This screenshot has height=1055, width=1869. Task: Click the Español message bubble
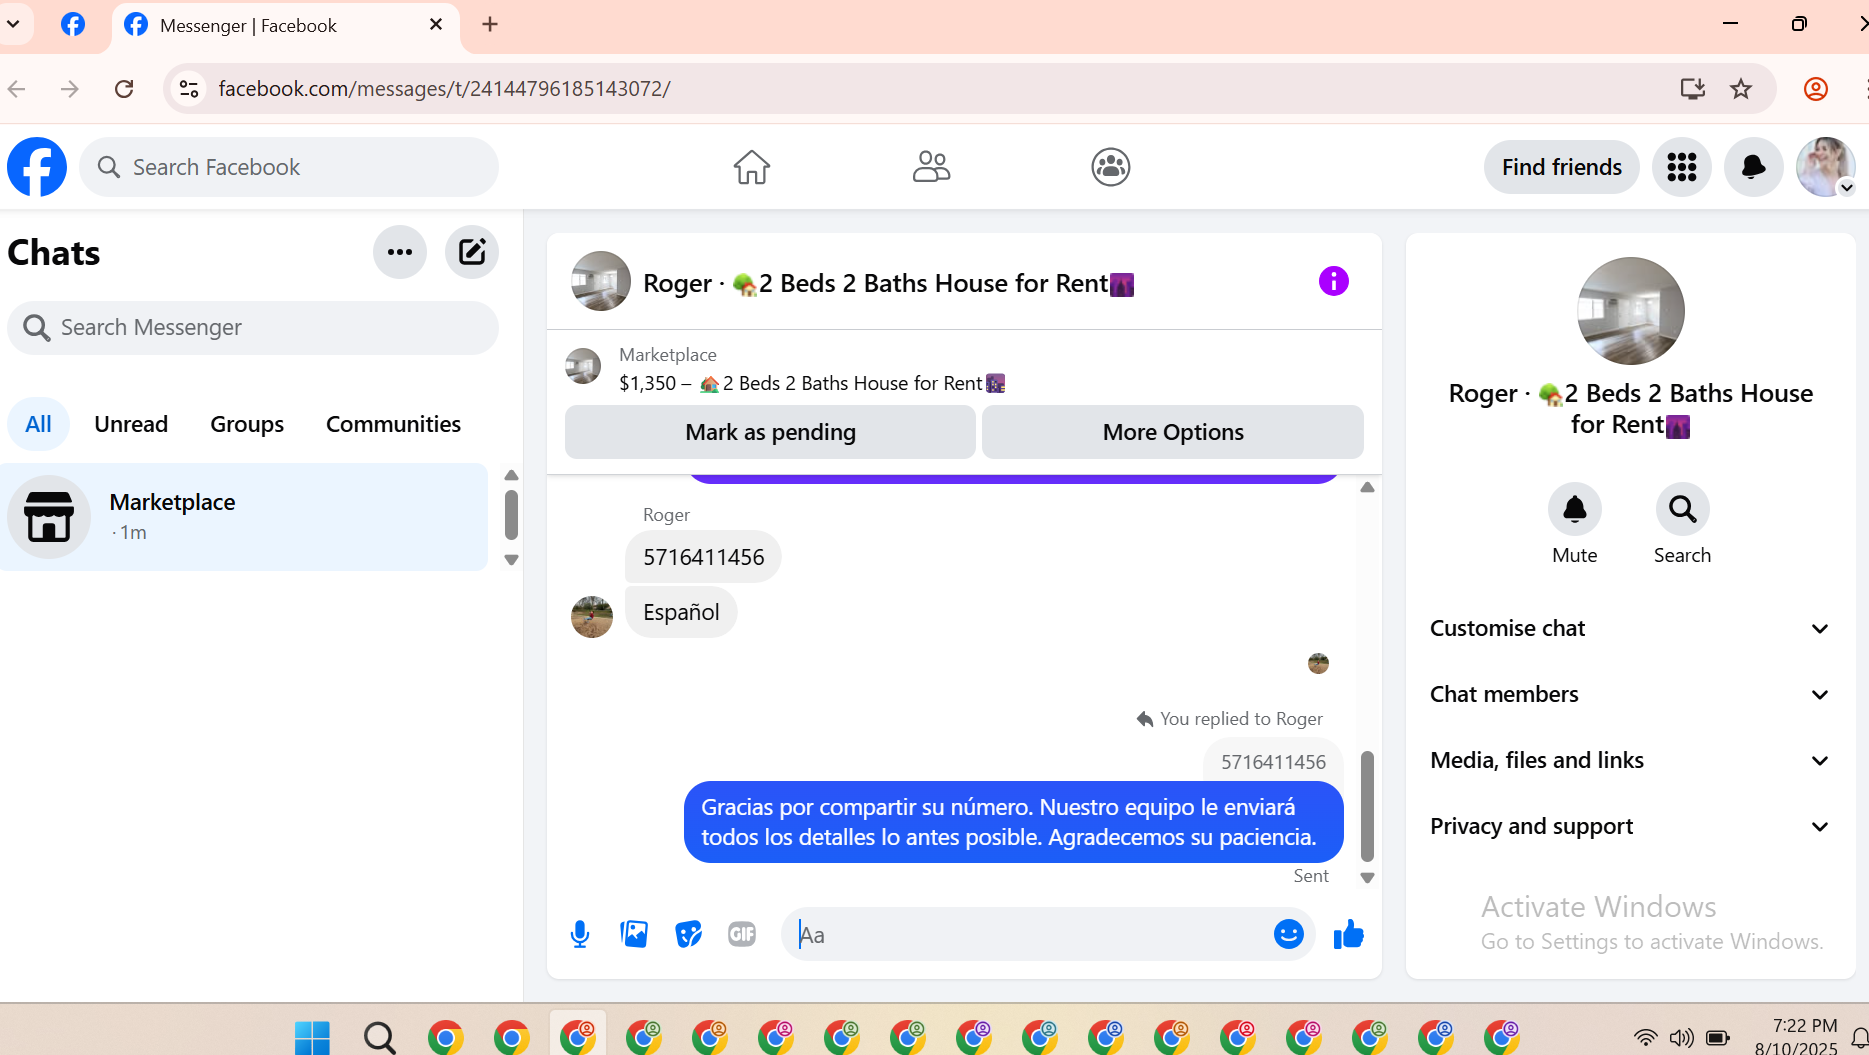point(681,612)
